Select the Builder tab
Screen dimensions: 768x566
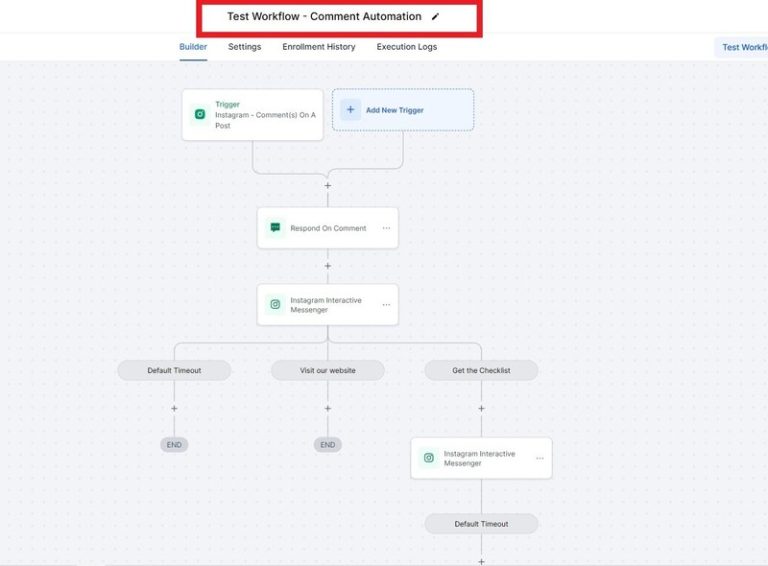point(193,47)
